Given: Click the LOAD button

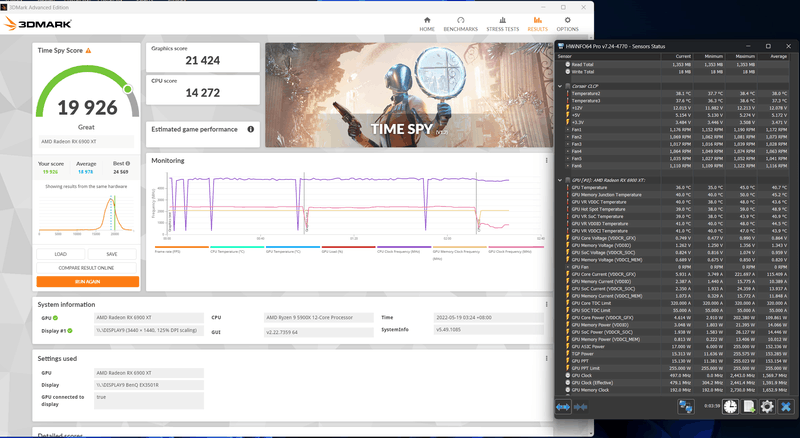Looking at the screenshot, I should [x=61, y=254].
